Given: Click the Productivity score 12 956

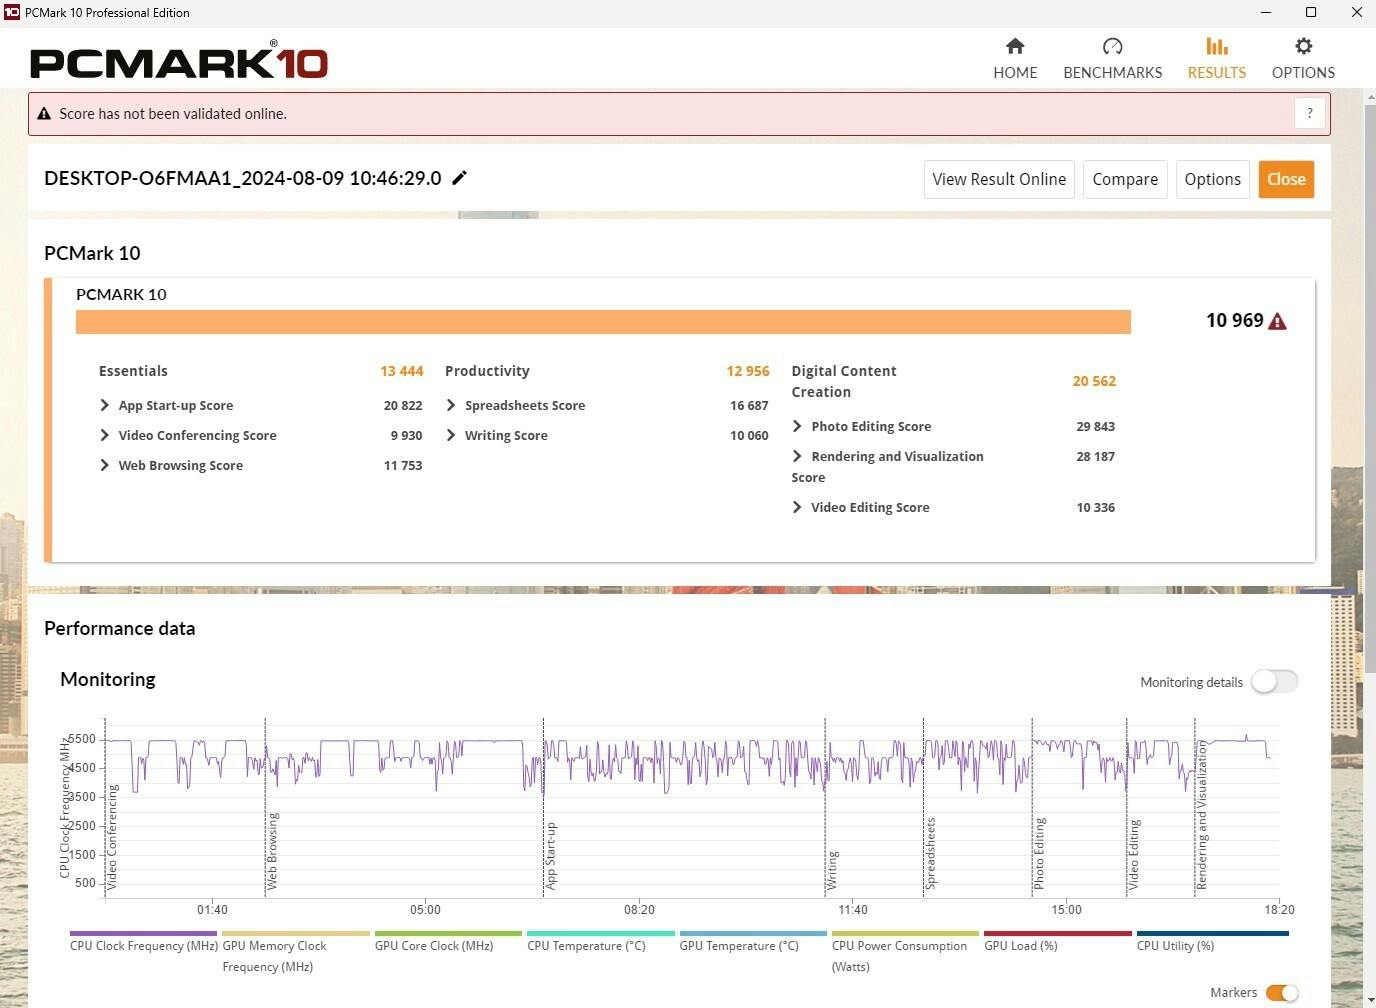Looking at the screenshot, I should pos(748,371).
